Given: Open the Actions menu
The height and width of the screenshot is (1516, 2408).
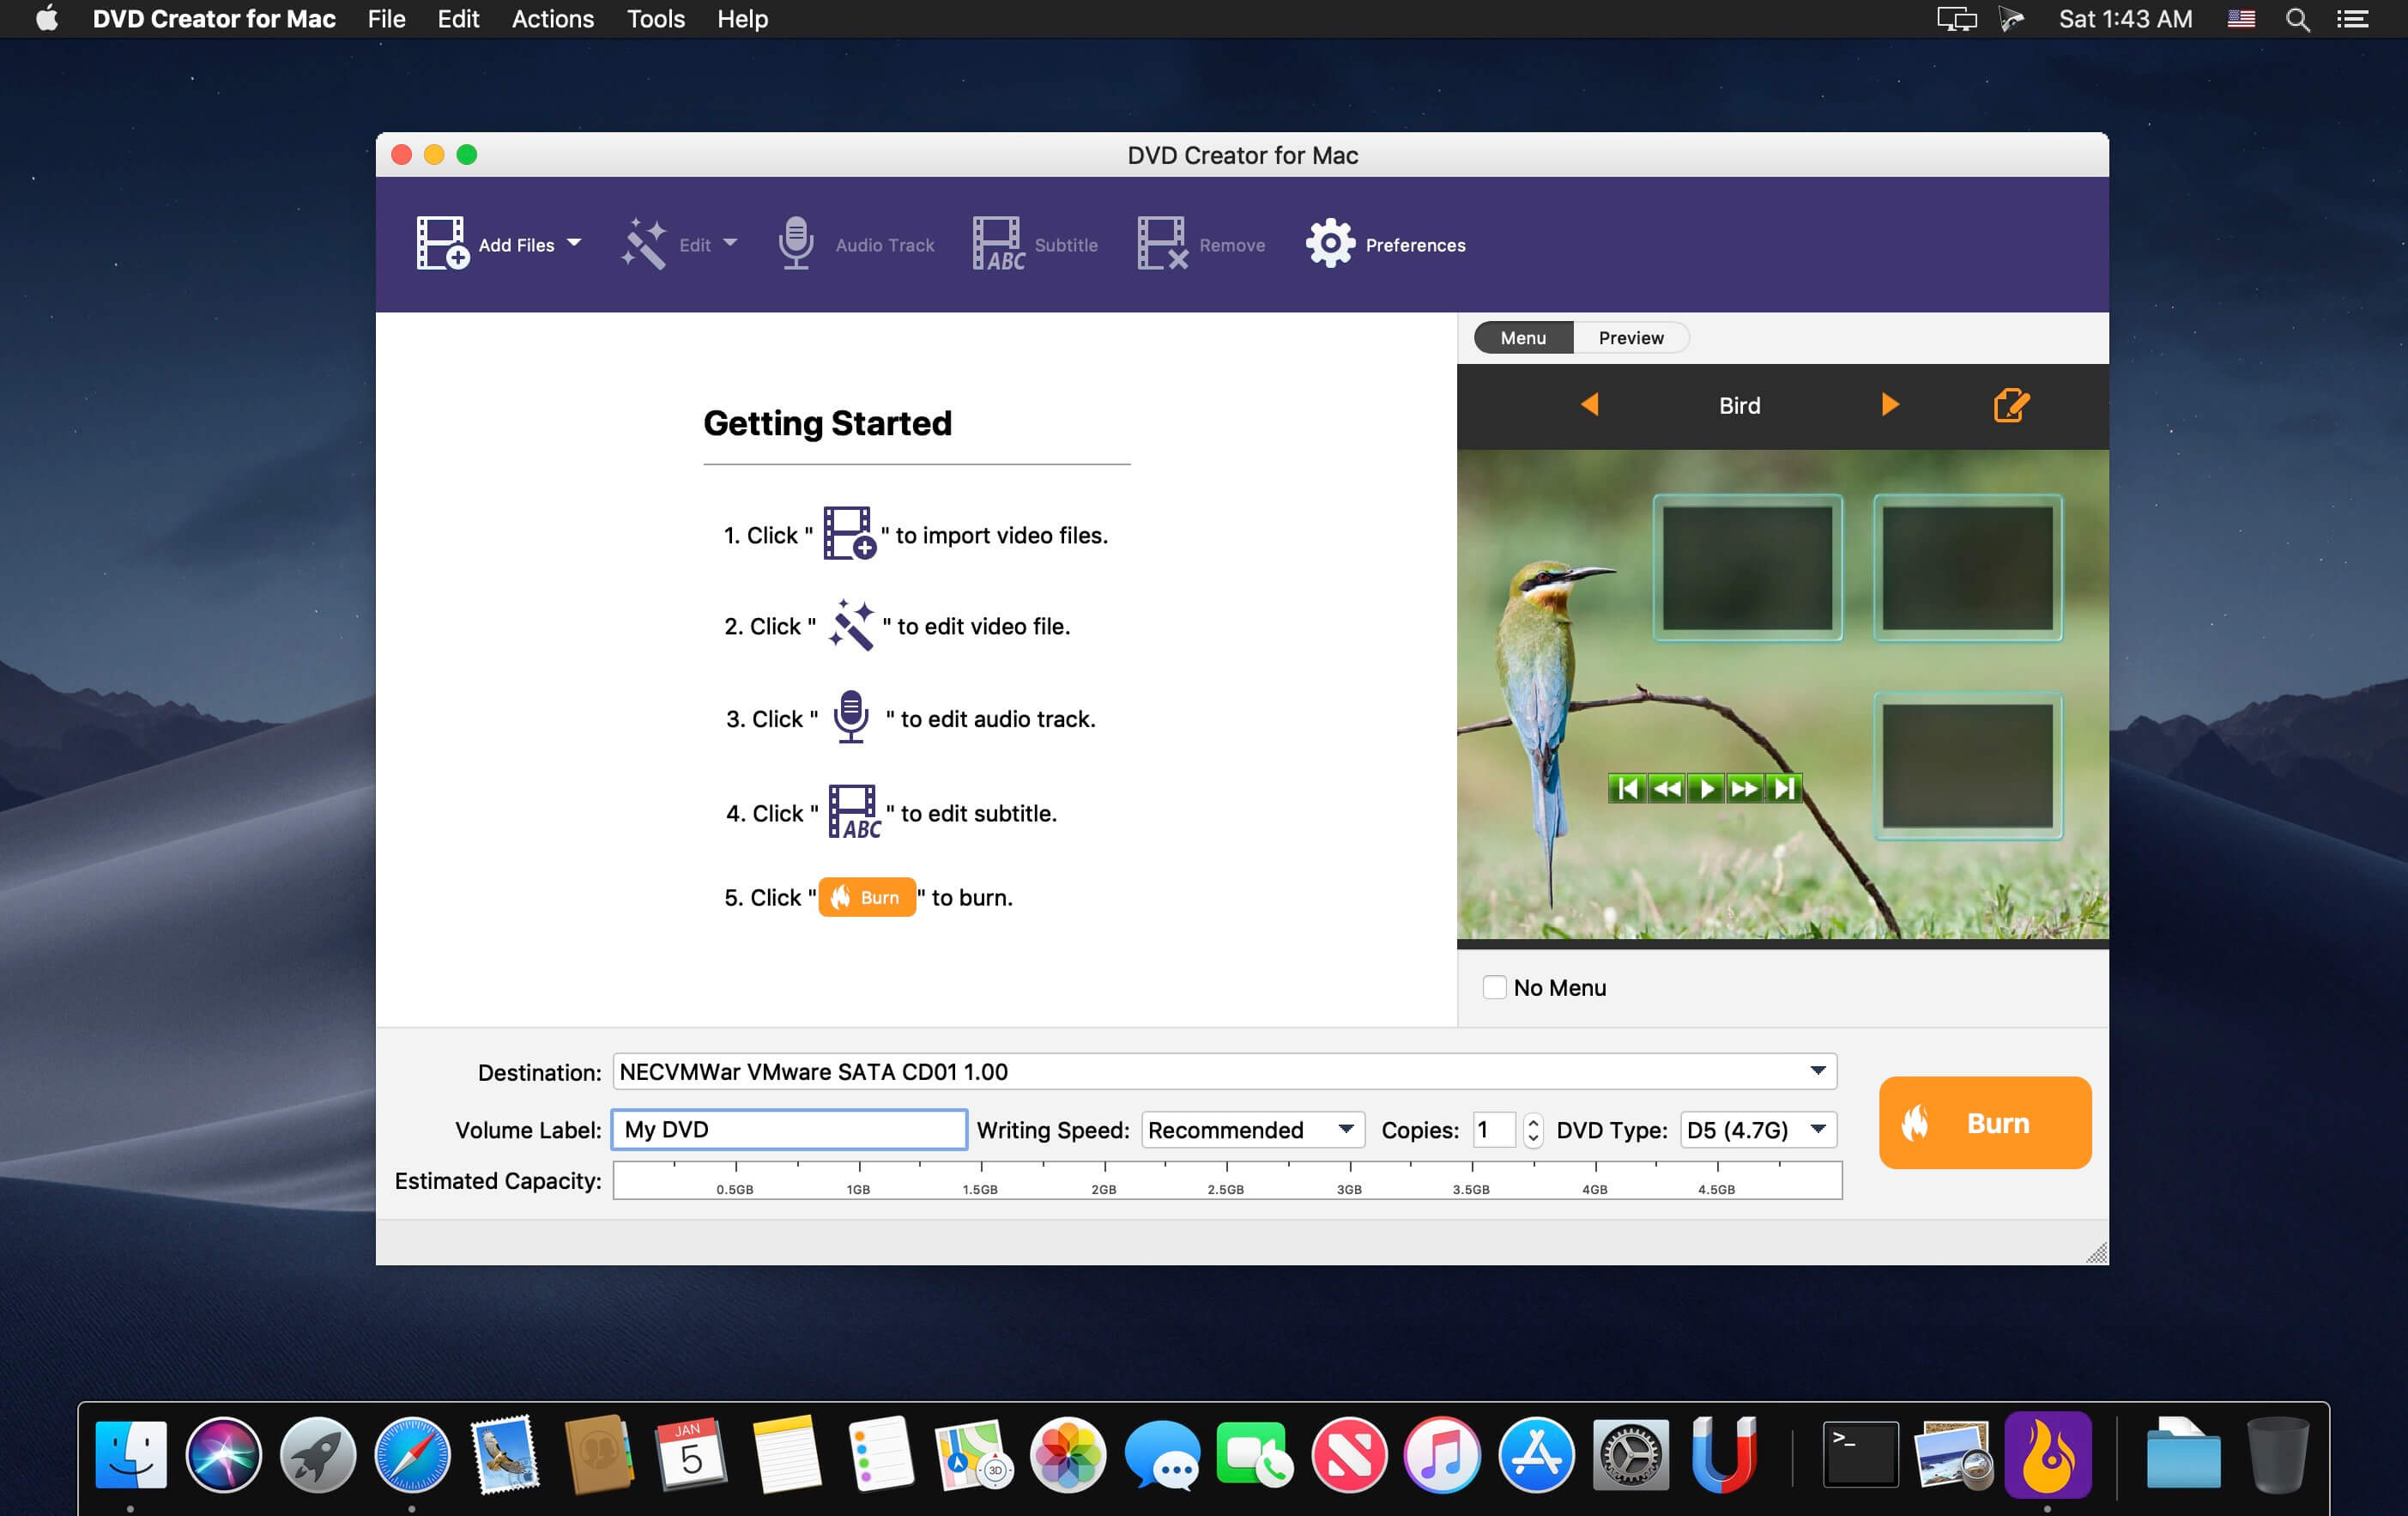Looking at the screenshot, I should point(552,19).
